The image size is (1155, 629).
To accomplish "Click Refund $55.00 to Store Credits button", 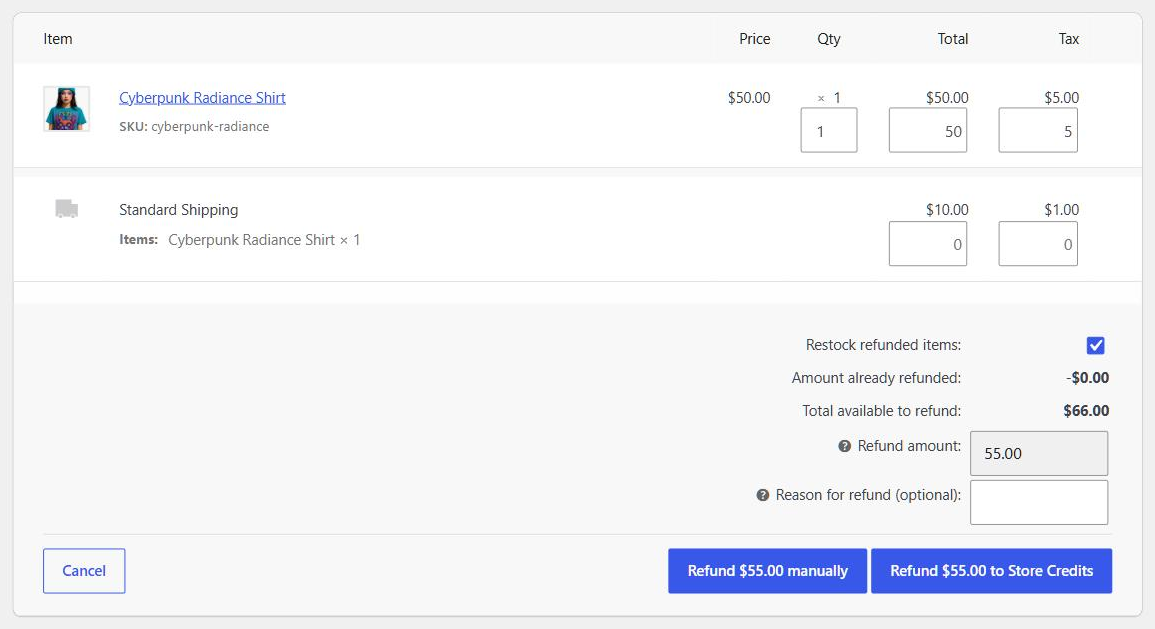I will pos(991,571).
